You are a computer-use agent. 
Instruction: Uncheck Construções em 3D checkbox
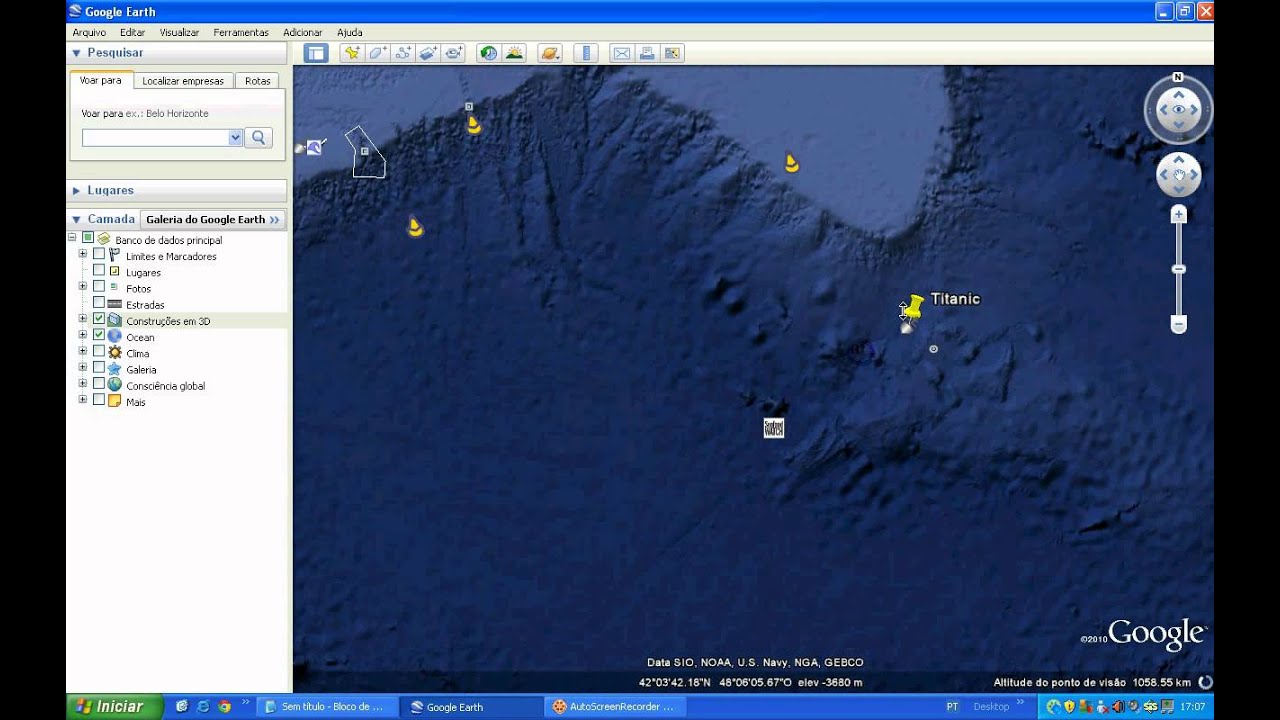[x=99, y=319]
